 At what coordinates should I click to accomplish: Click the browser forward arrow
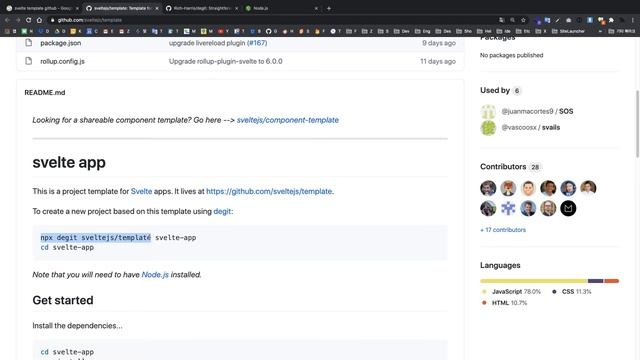(x=18, y=20)
